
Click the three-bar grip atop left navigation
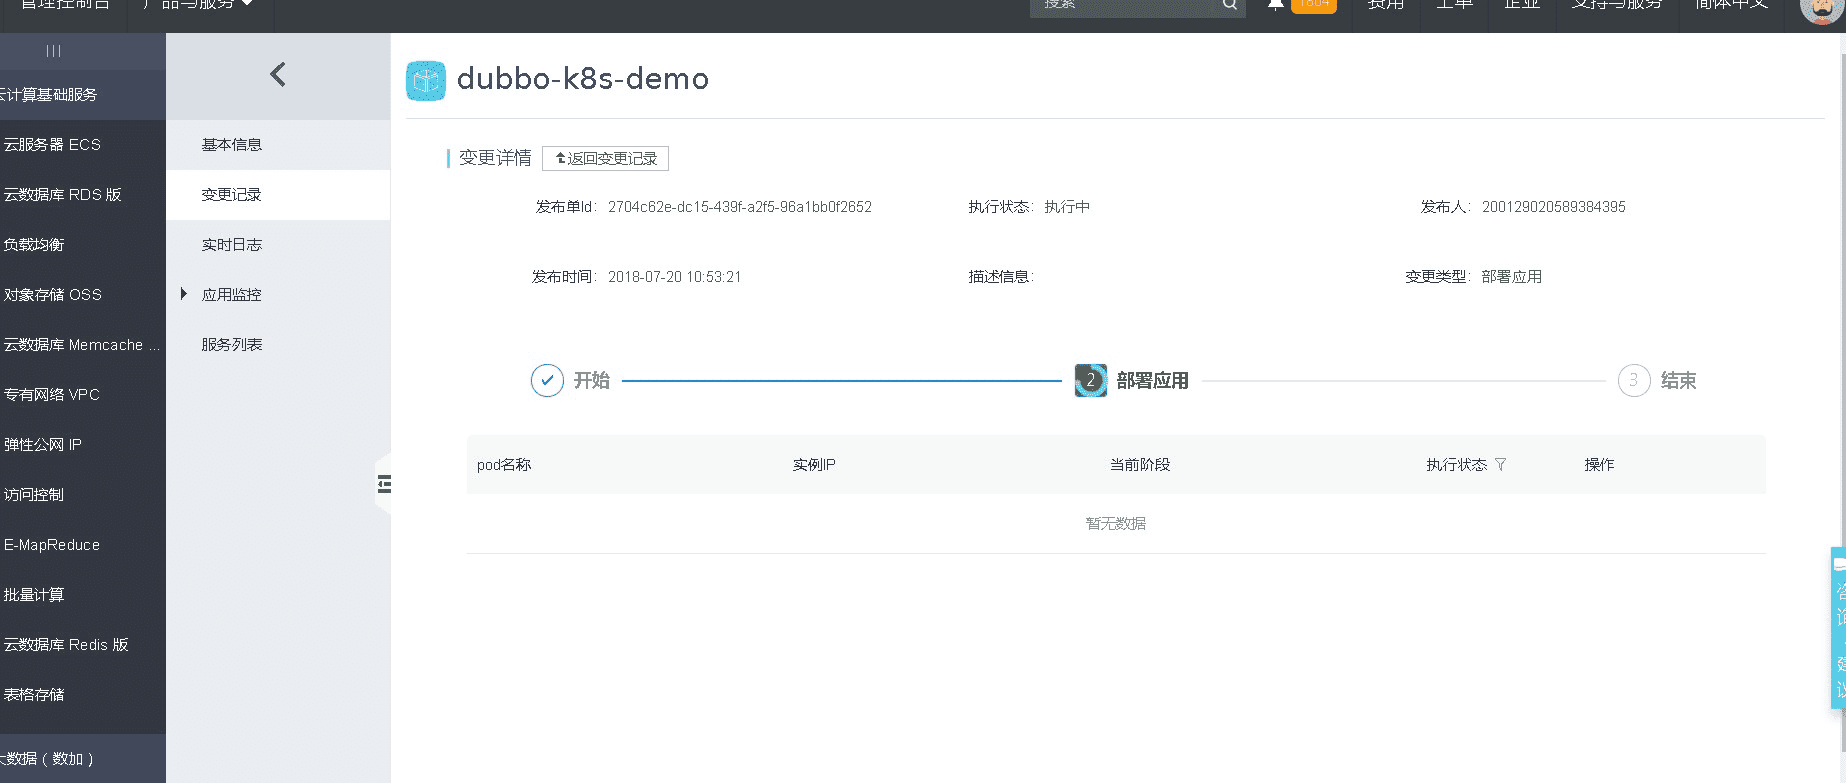[53, 51]
